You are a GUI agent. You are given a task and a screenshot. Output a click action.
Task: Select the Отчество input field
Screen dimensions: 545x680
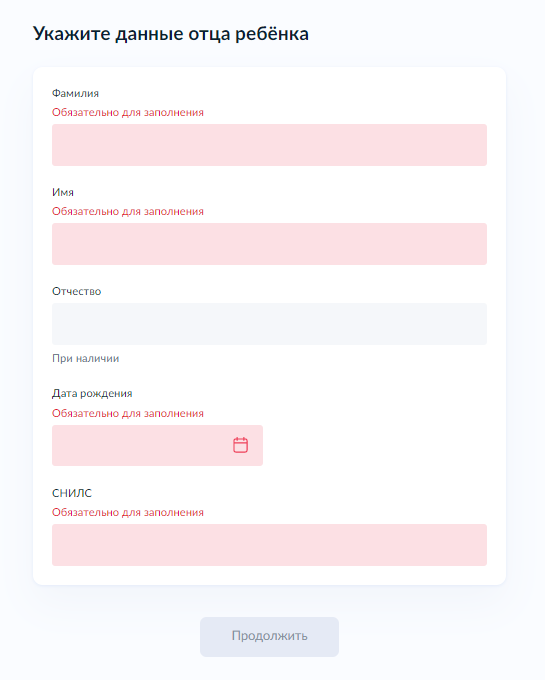click(269, 324)
